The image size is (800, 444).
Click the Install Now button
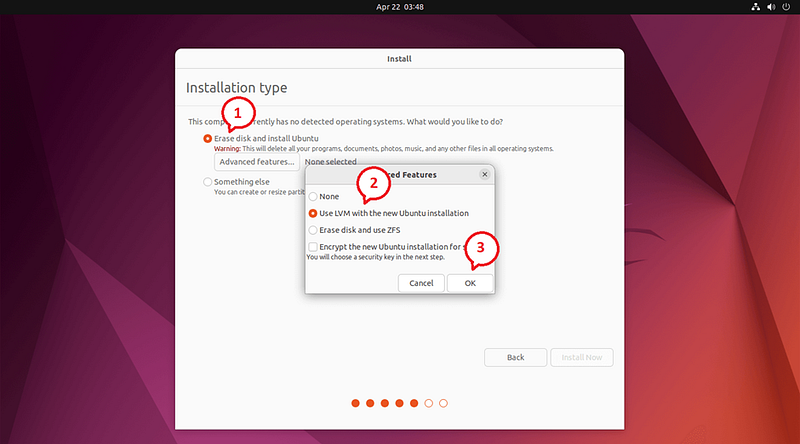582,357
